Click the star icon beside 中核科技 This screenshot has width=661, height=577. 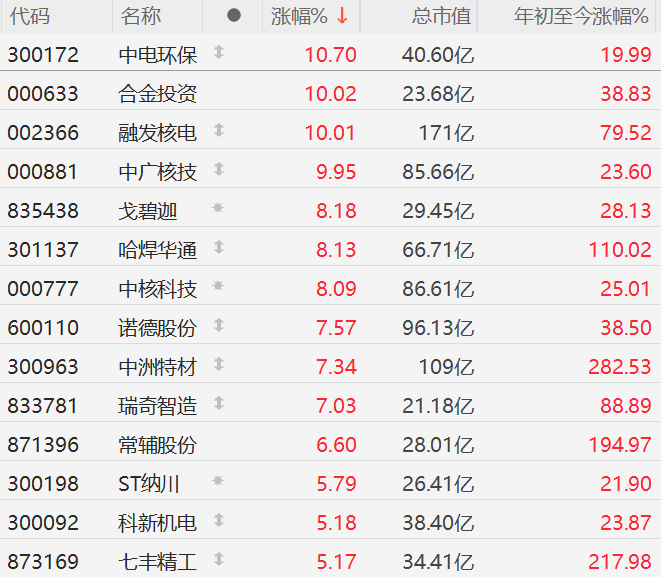(218, 286)
